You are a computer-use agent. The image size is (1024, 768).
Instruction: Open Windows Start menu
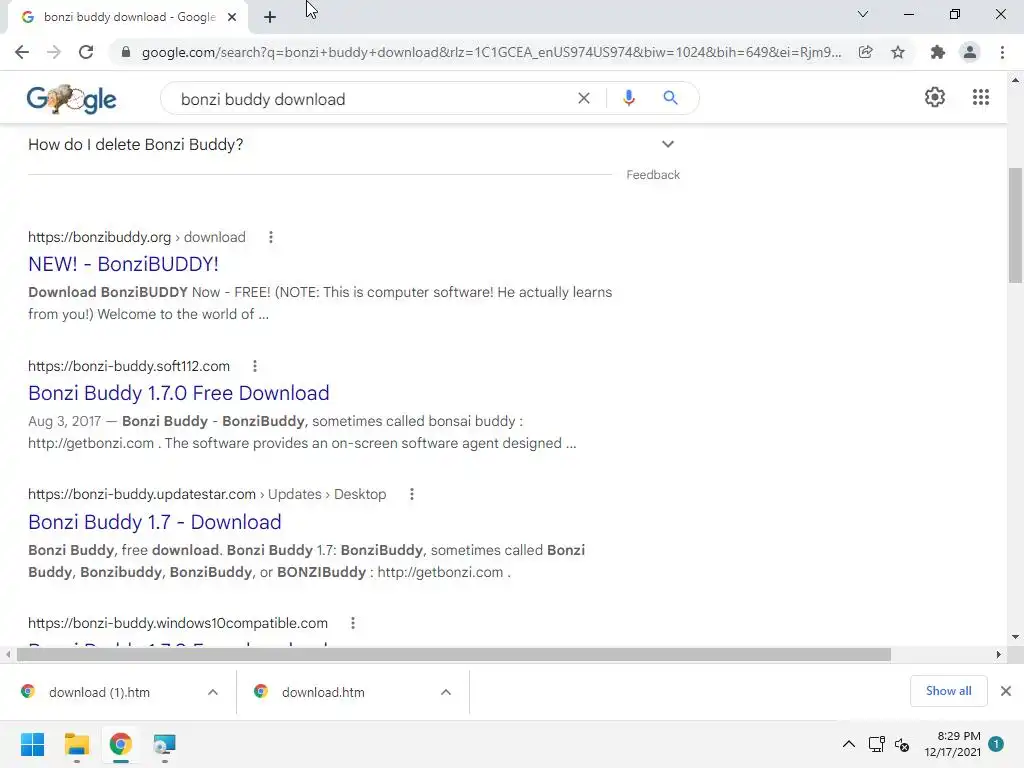click(32, 744)
